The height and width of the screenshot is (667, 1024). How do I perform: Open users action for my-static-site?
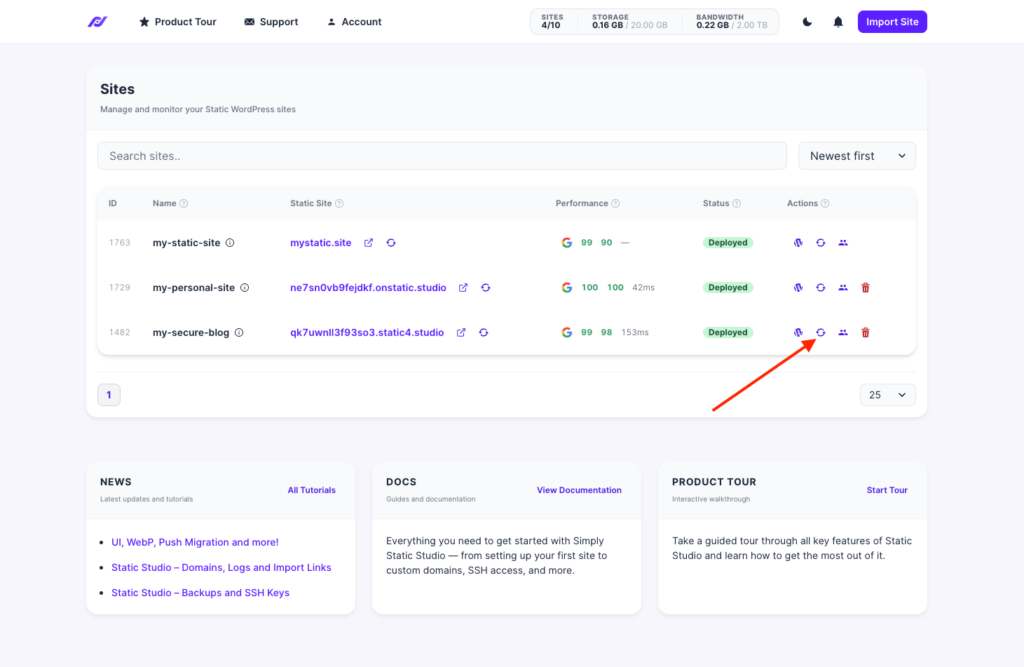click(843, 242)
